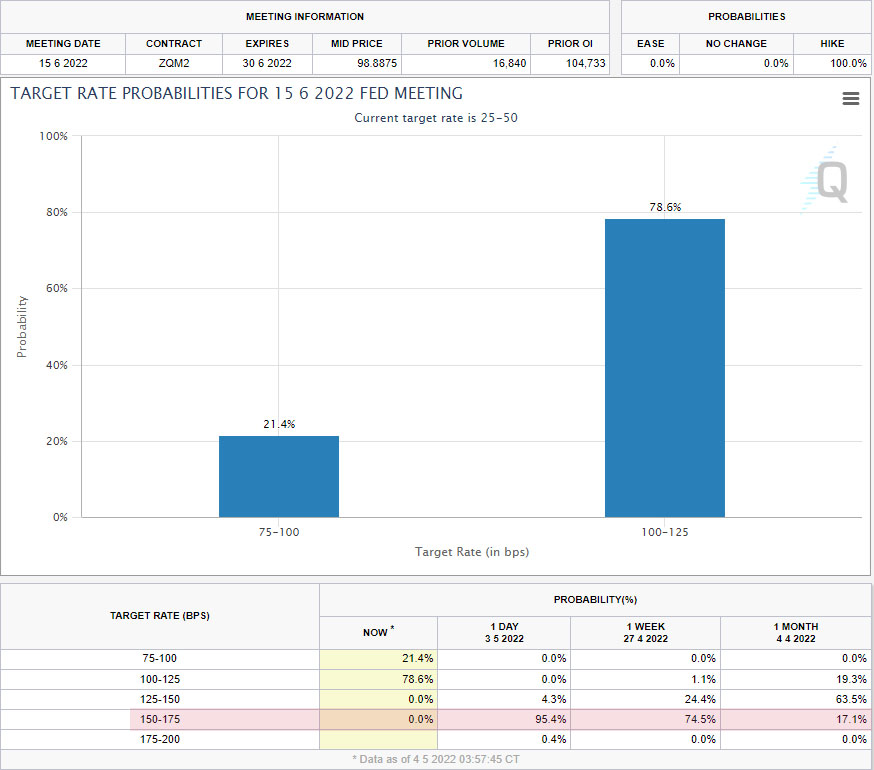The width and height of the screenshot is (874, 770).
Task: Click the 100-125 x-axis label
Action: point(664,532)
